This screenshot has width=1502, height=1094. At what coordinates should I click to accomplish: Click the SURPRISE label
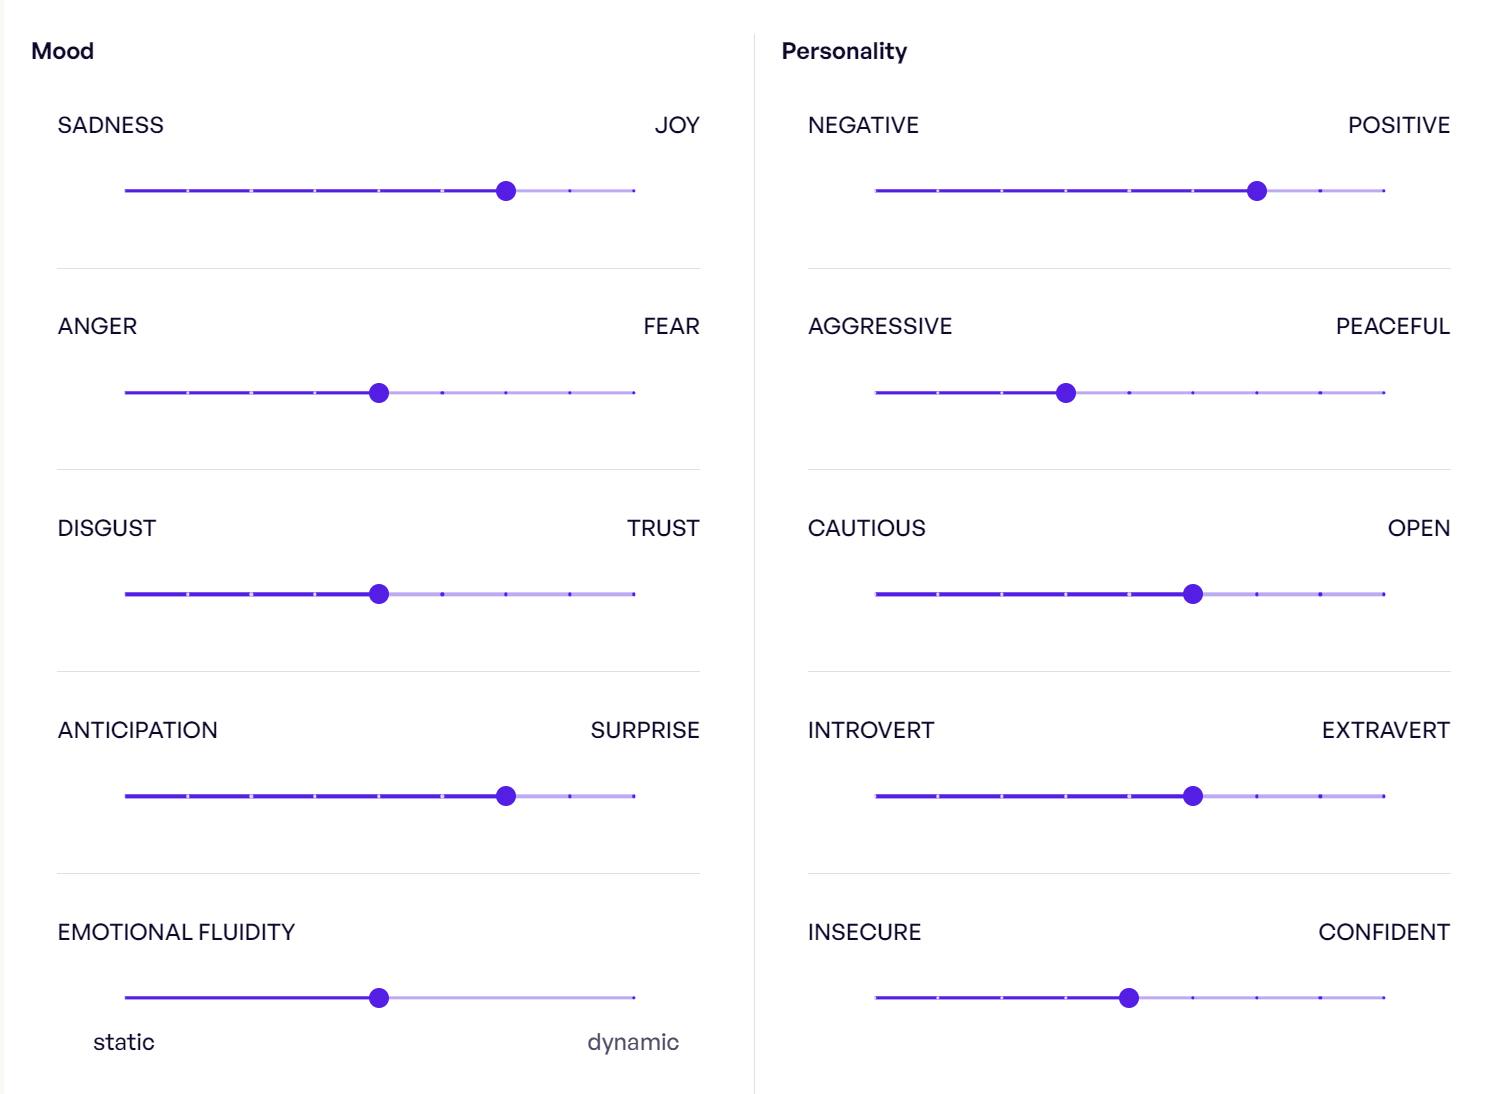[x=645, y=730]
